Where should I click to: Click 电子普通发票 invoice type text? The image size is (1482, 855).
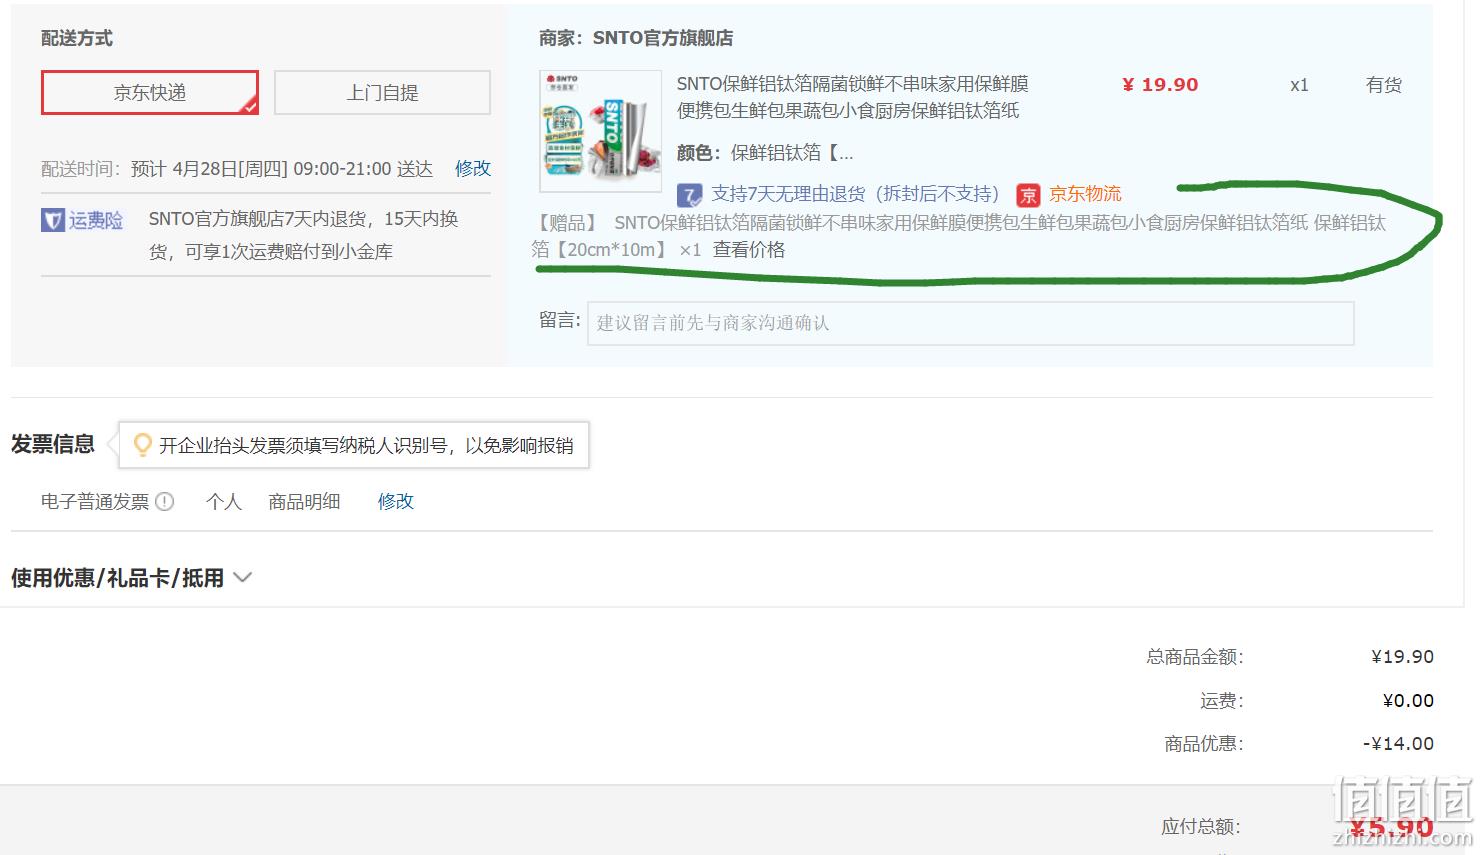[95, 502]
